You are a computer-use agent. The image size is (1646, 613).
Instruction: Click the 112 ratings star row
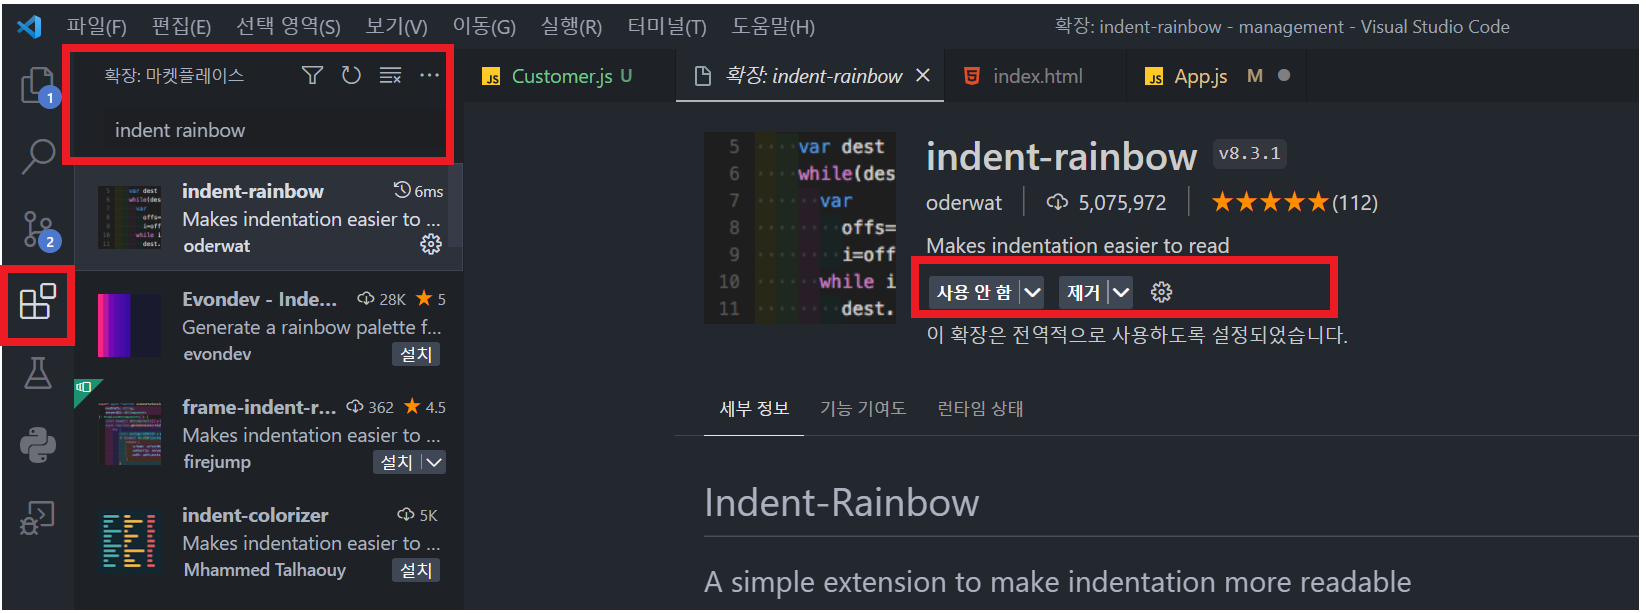pos(1294,203)
